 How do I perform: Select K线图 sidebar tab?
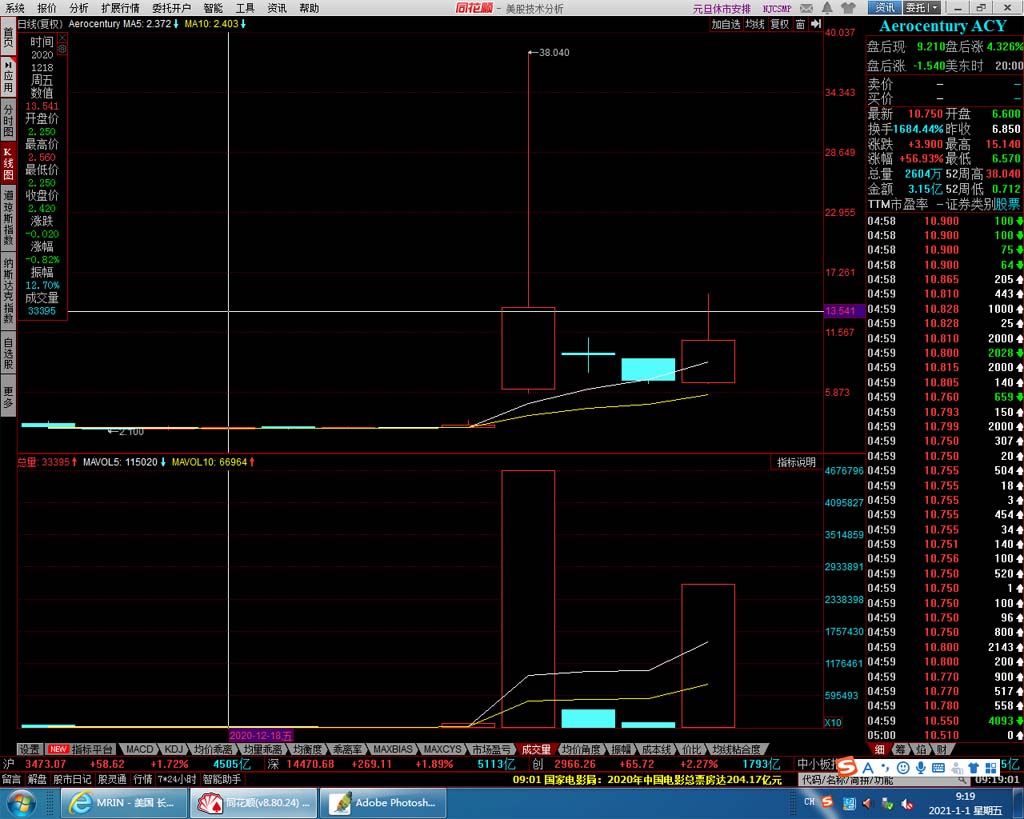coord(8,163)
